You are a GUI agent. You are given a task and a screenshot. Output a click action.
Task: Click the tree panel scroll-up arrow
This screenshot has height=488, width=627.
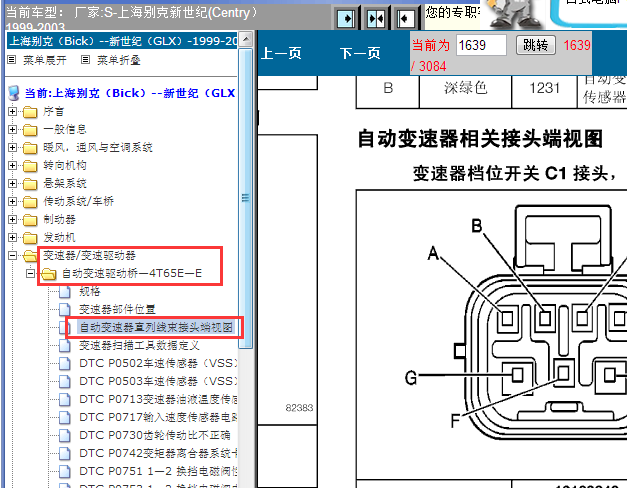point(246,39)
